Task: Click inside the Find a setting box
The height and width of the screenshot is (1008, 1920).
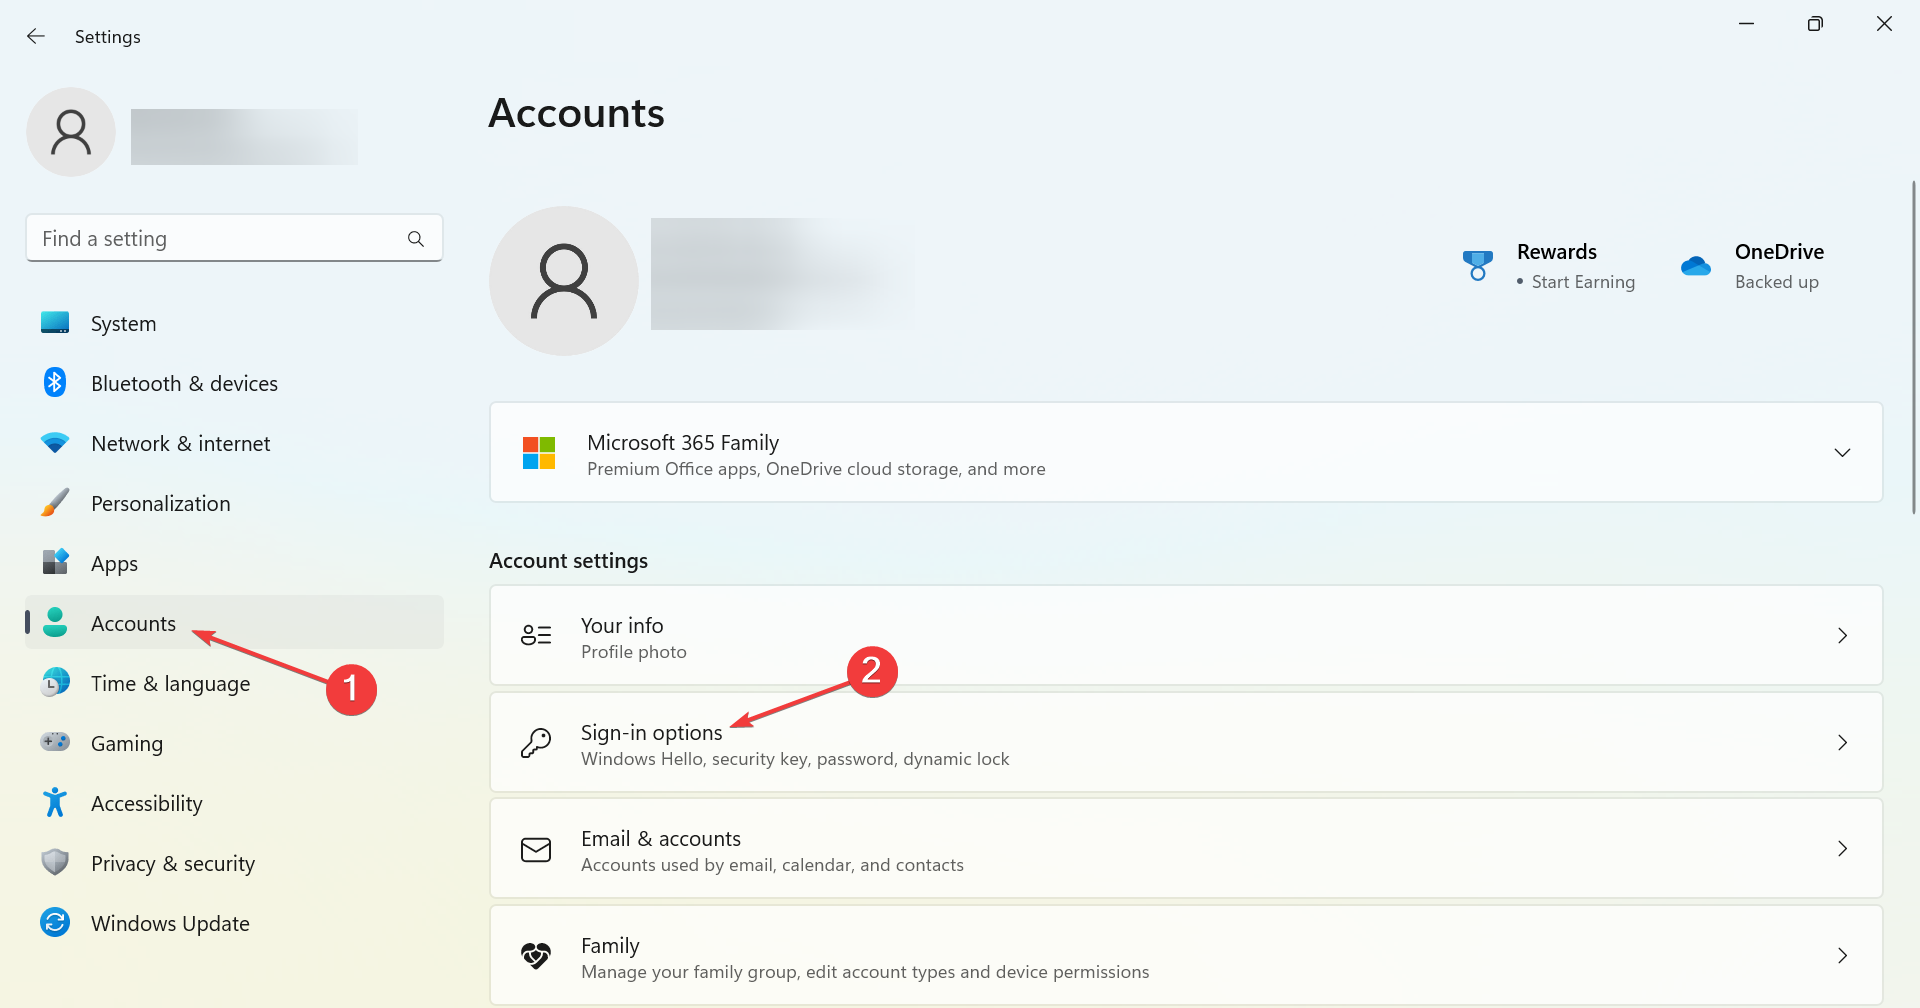Action: point(200,238)
